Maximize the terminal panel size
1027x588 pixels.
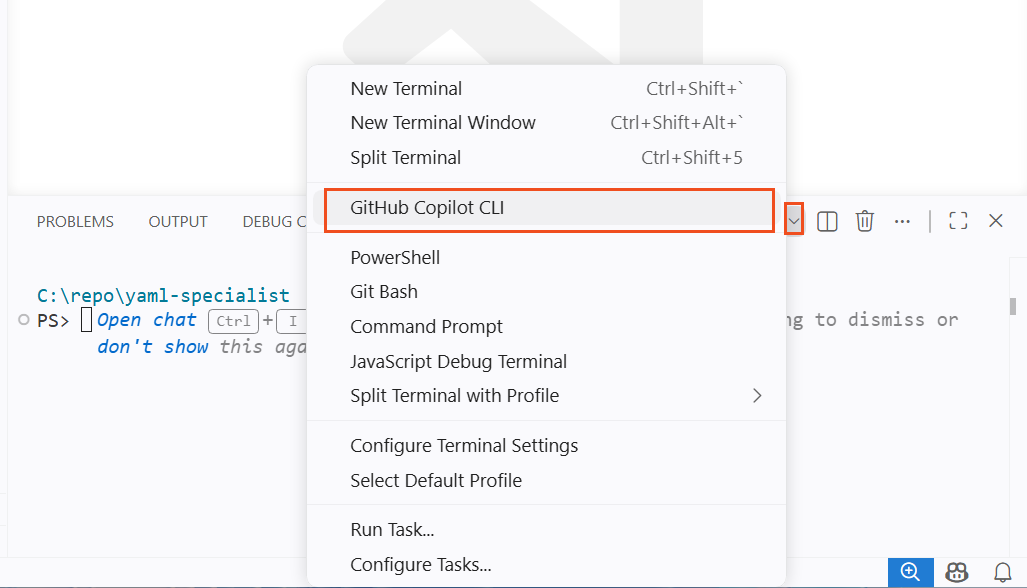957,221
